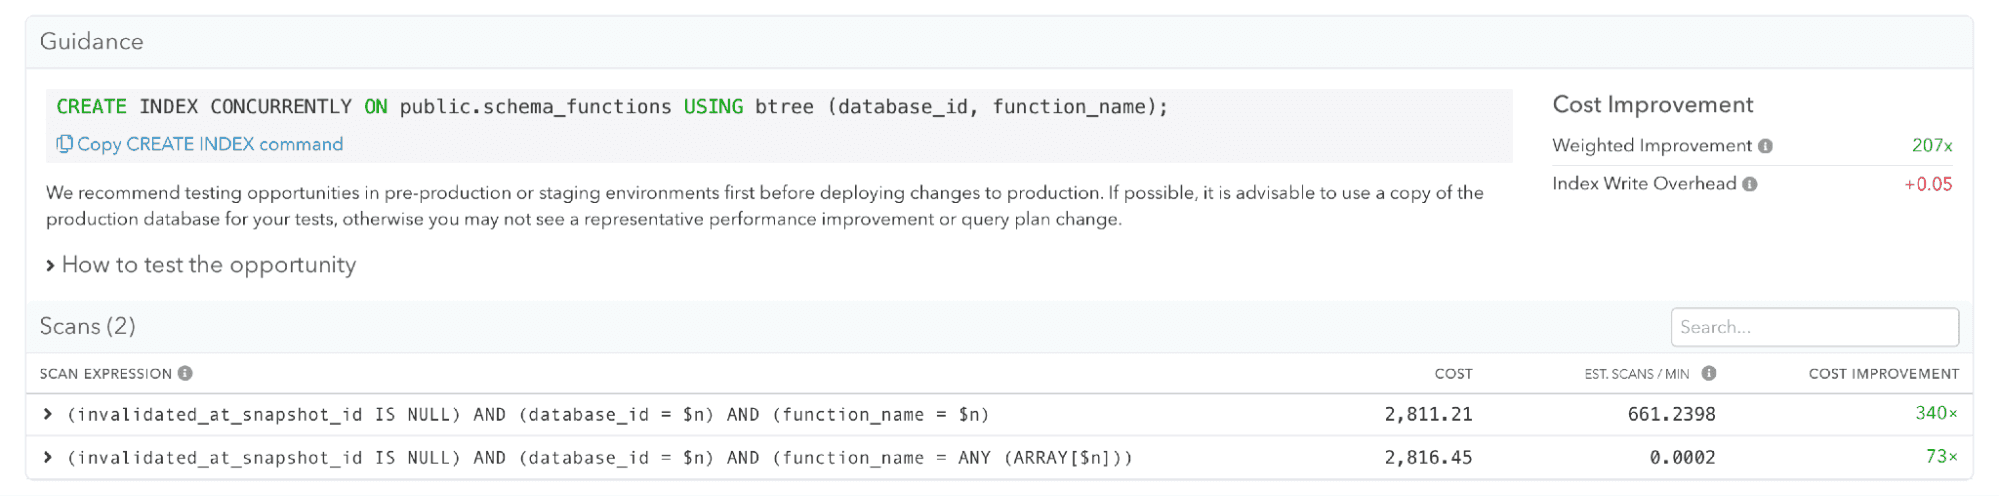1999x497 pixels.
Task: Click the clipboard icon beside Copy CREATE INDEX
Action: [64, 144]
